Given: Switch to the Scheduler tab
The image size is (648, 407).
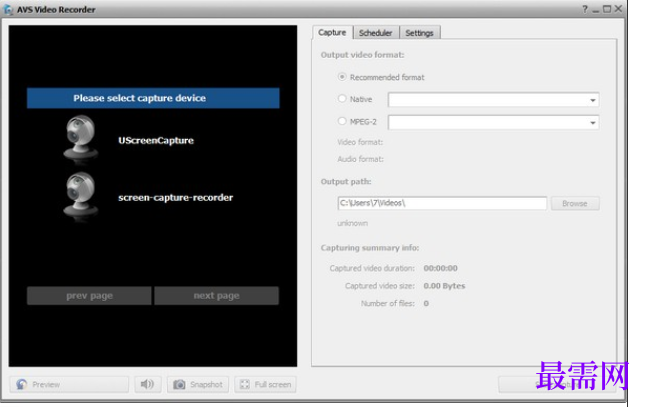Looking at the screenshot, I should click(x=376, y=33).
